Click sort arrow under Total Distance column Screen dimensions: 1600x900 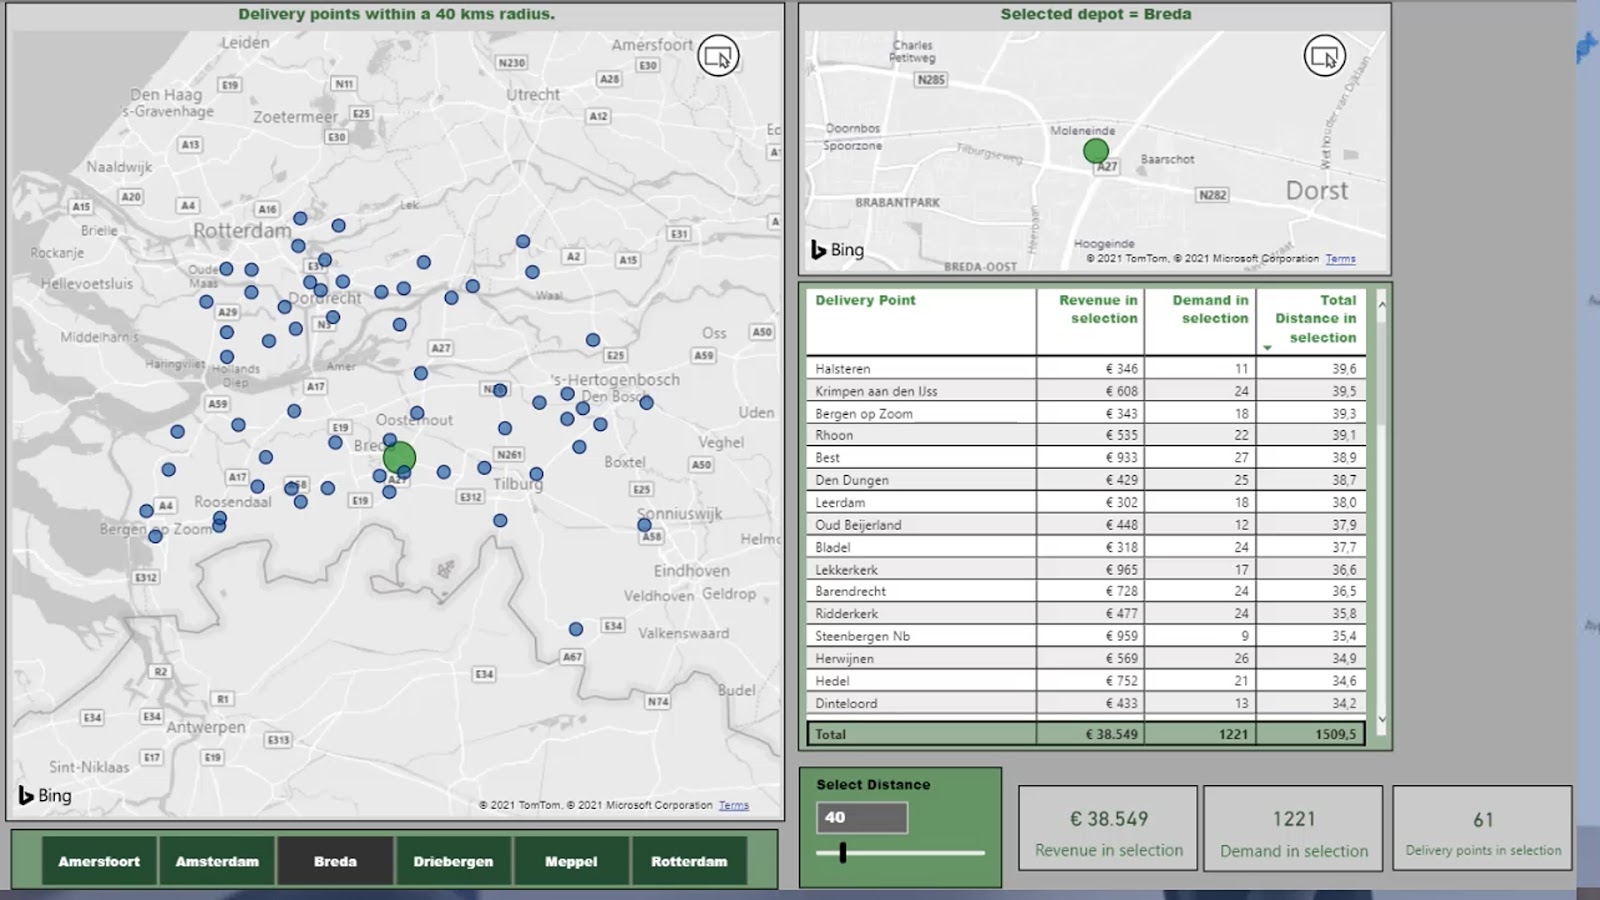point(1267,348)
